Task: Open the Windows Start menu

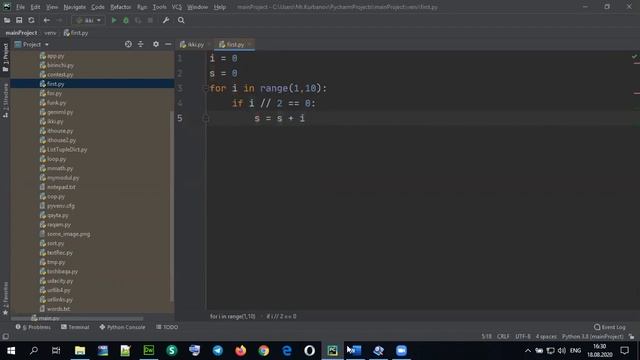Action: (x=11, y=351)
